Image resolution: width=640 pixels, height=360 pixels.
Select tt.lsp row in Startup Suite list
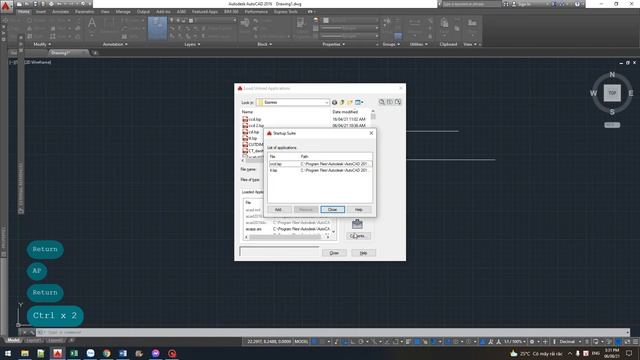320,170
